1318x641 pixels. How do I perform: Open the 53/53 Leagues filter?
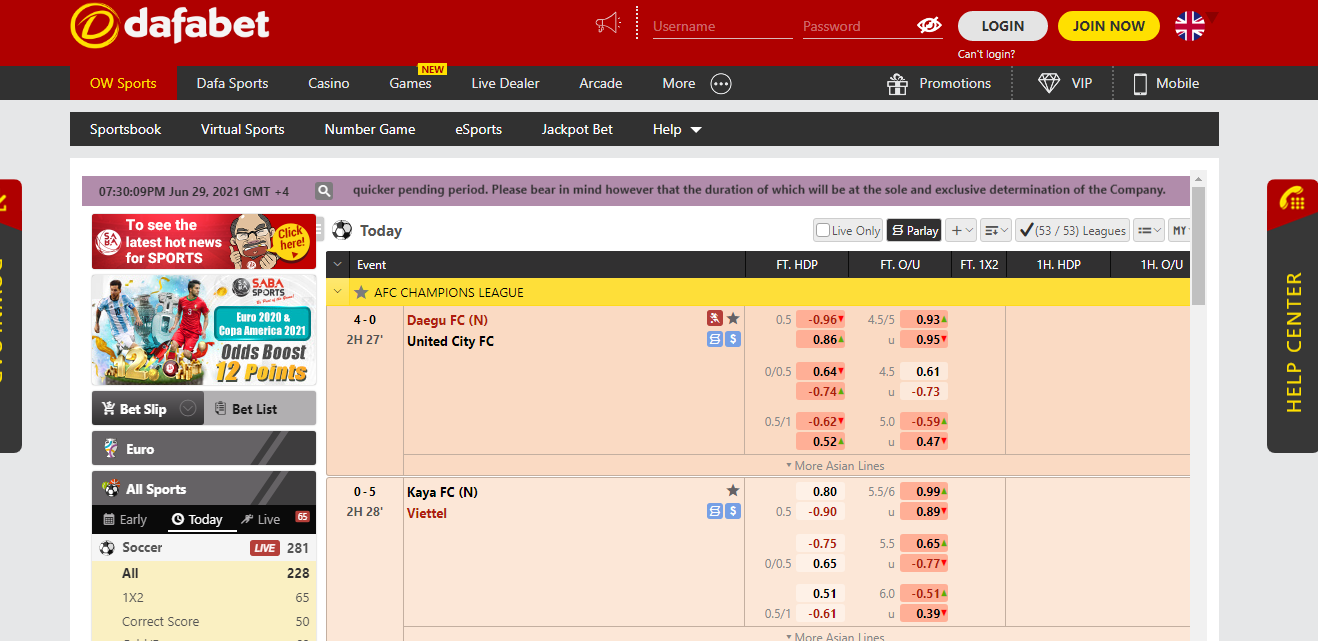[1072, 231]
